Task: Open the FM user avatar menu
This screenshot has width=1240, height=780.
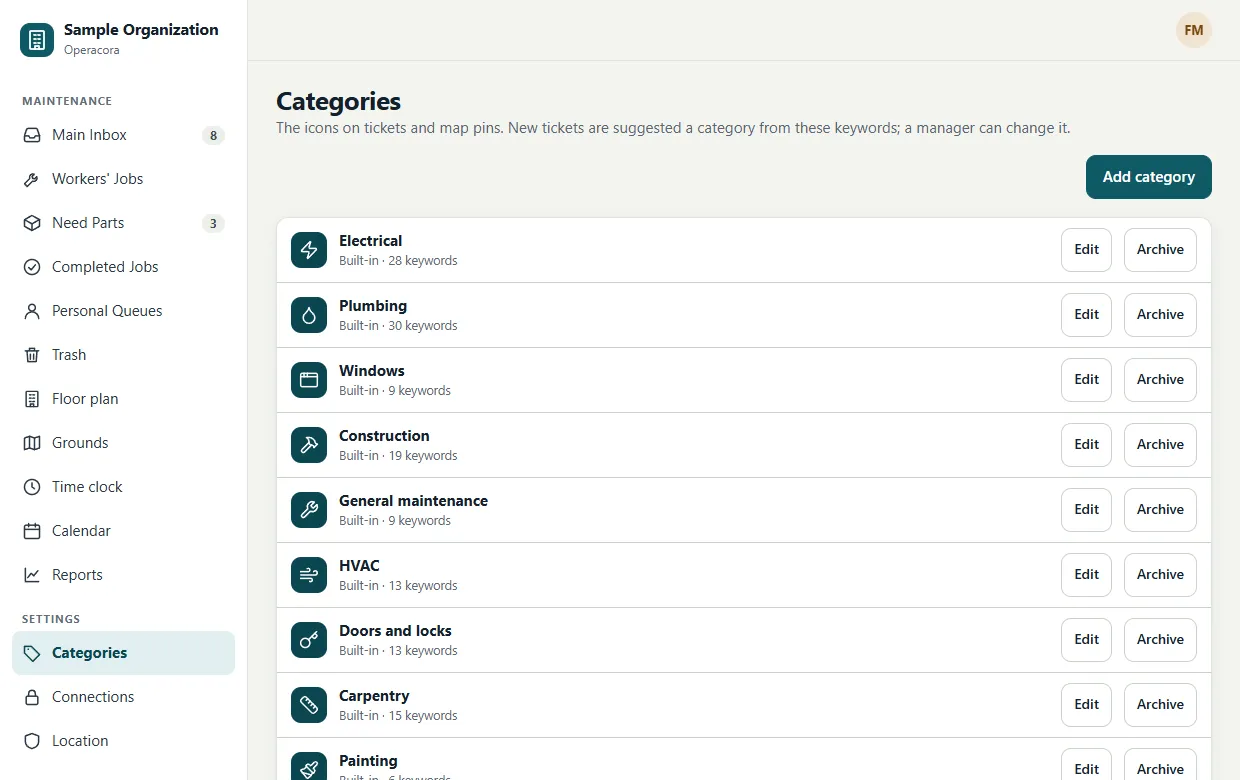Action: (1194, 30)
